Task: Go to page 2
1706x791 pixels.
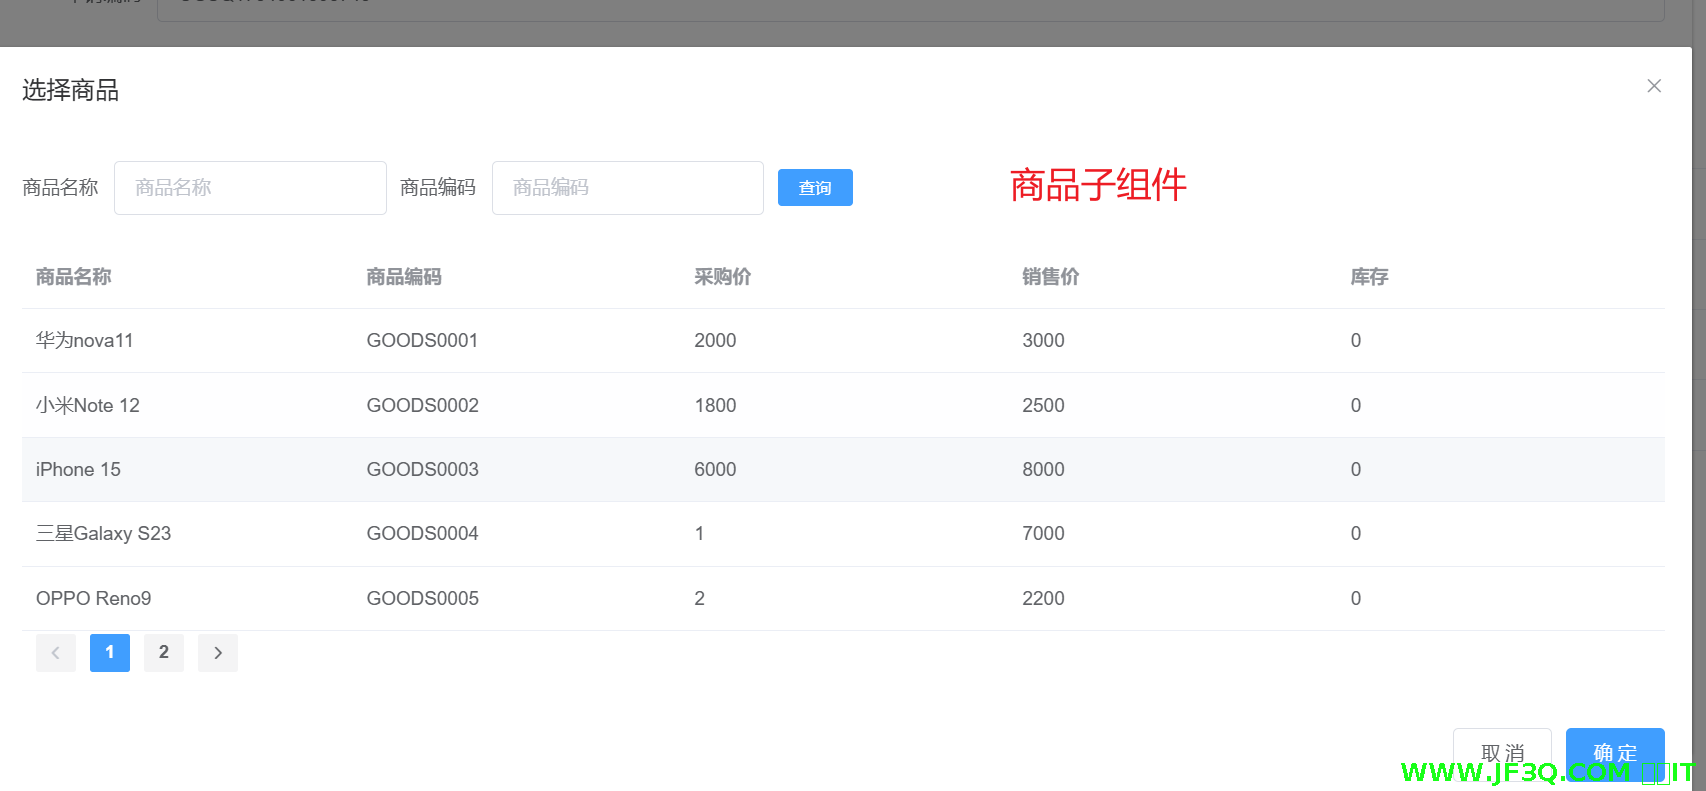Action: (x=164, y=653)
